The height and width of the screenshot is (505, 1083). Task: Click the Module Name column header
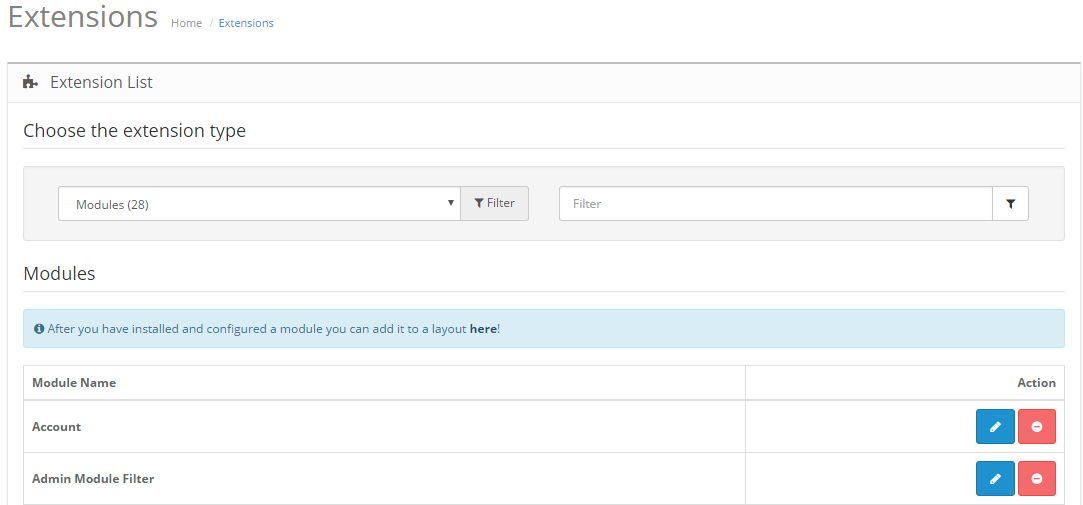[x=74, y=382]
